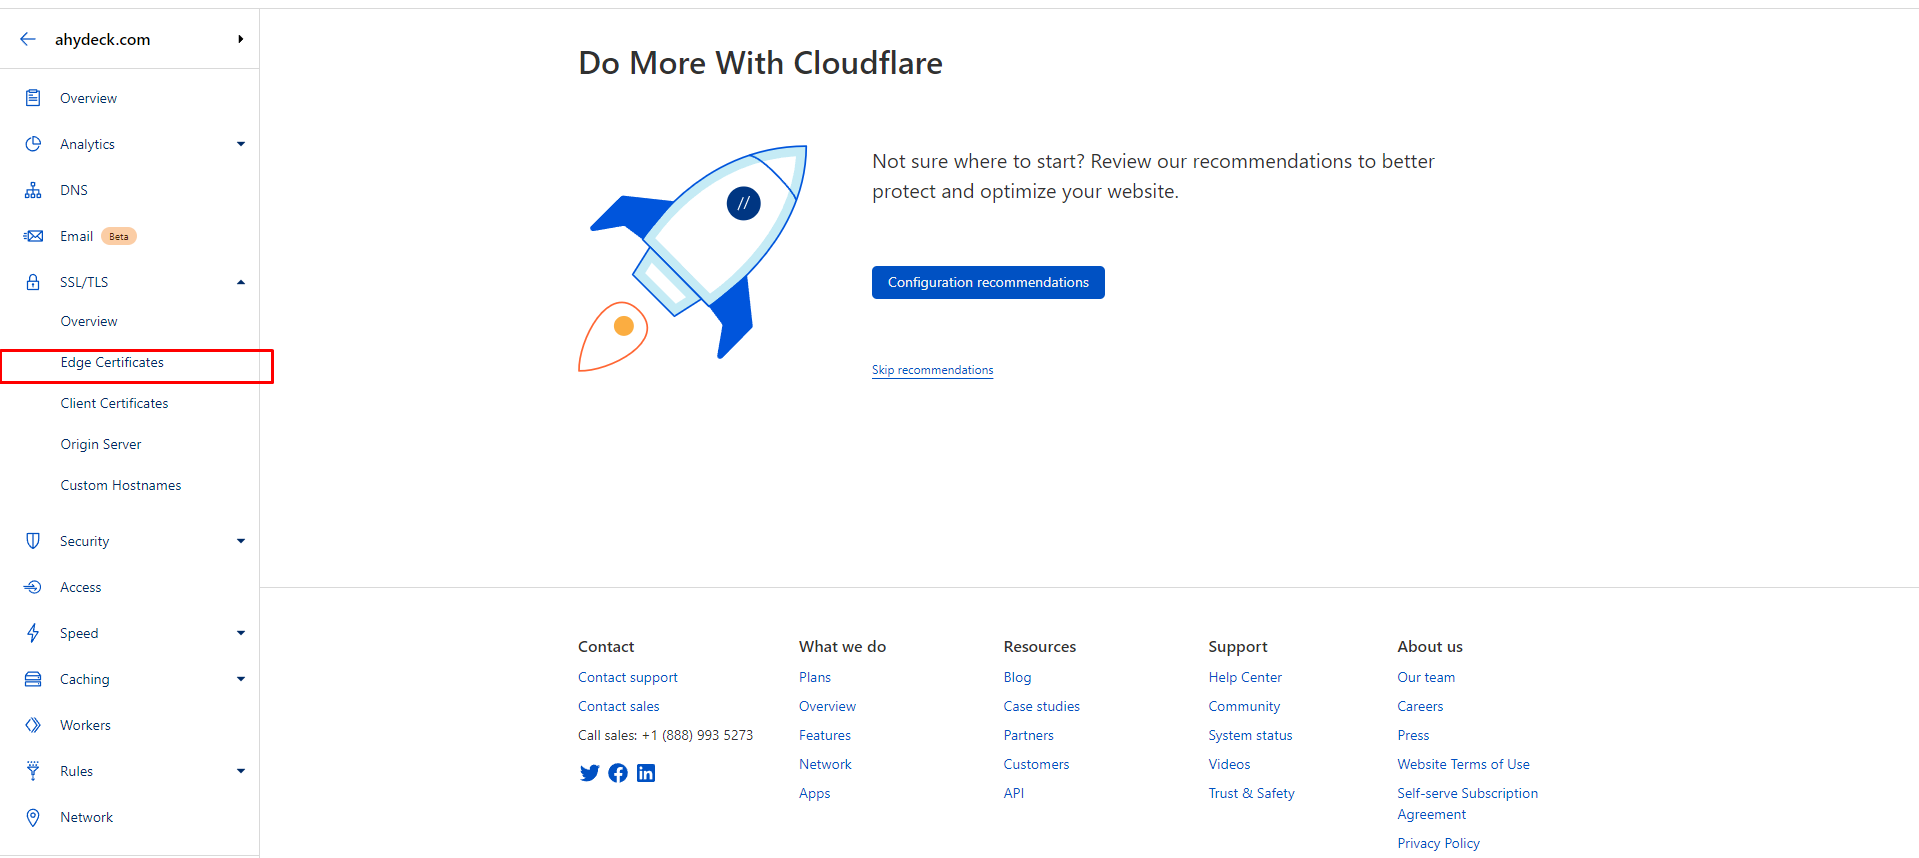Click the Email envelope icon

33,236
